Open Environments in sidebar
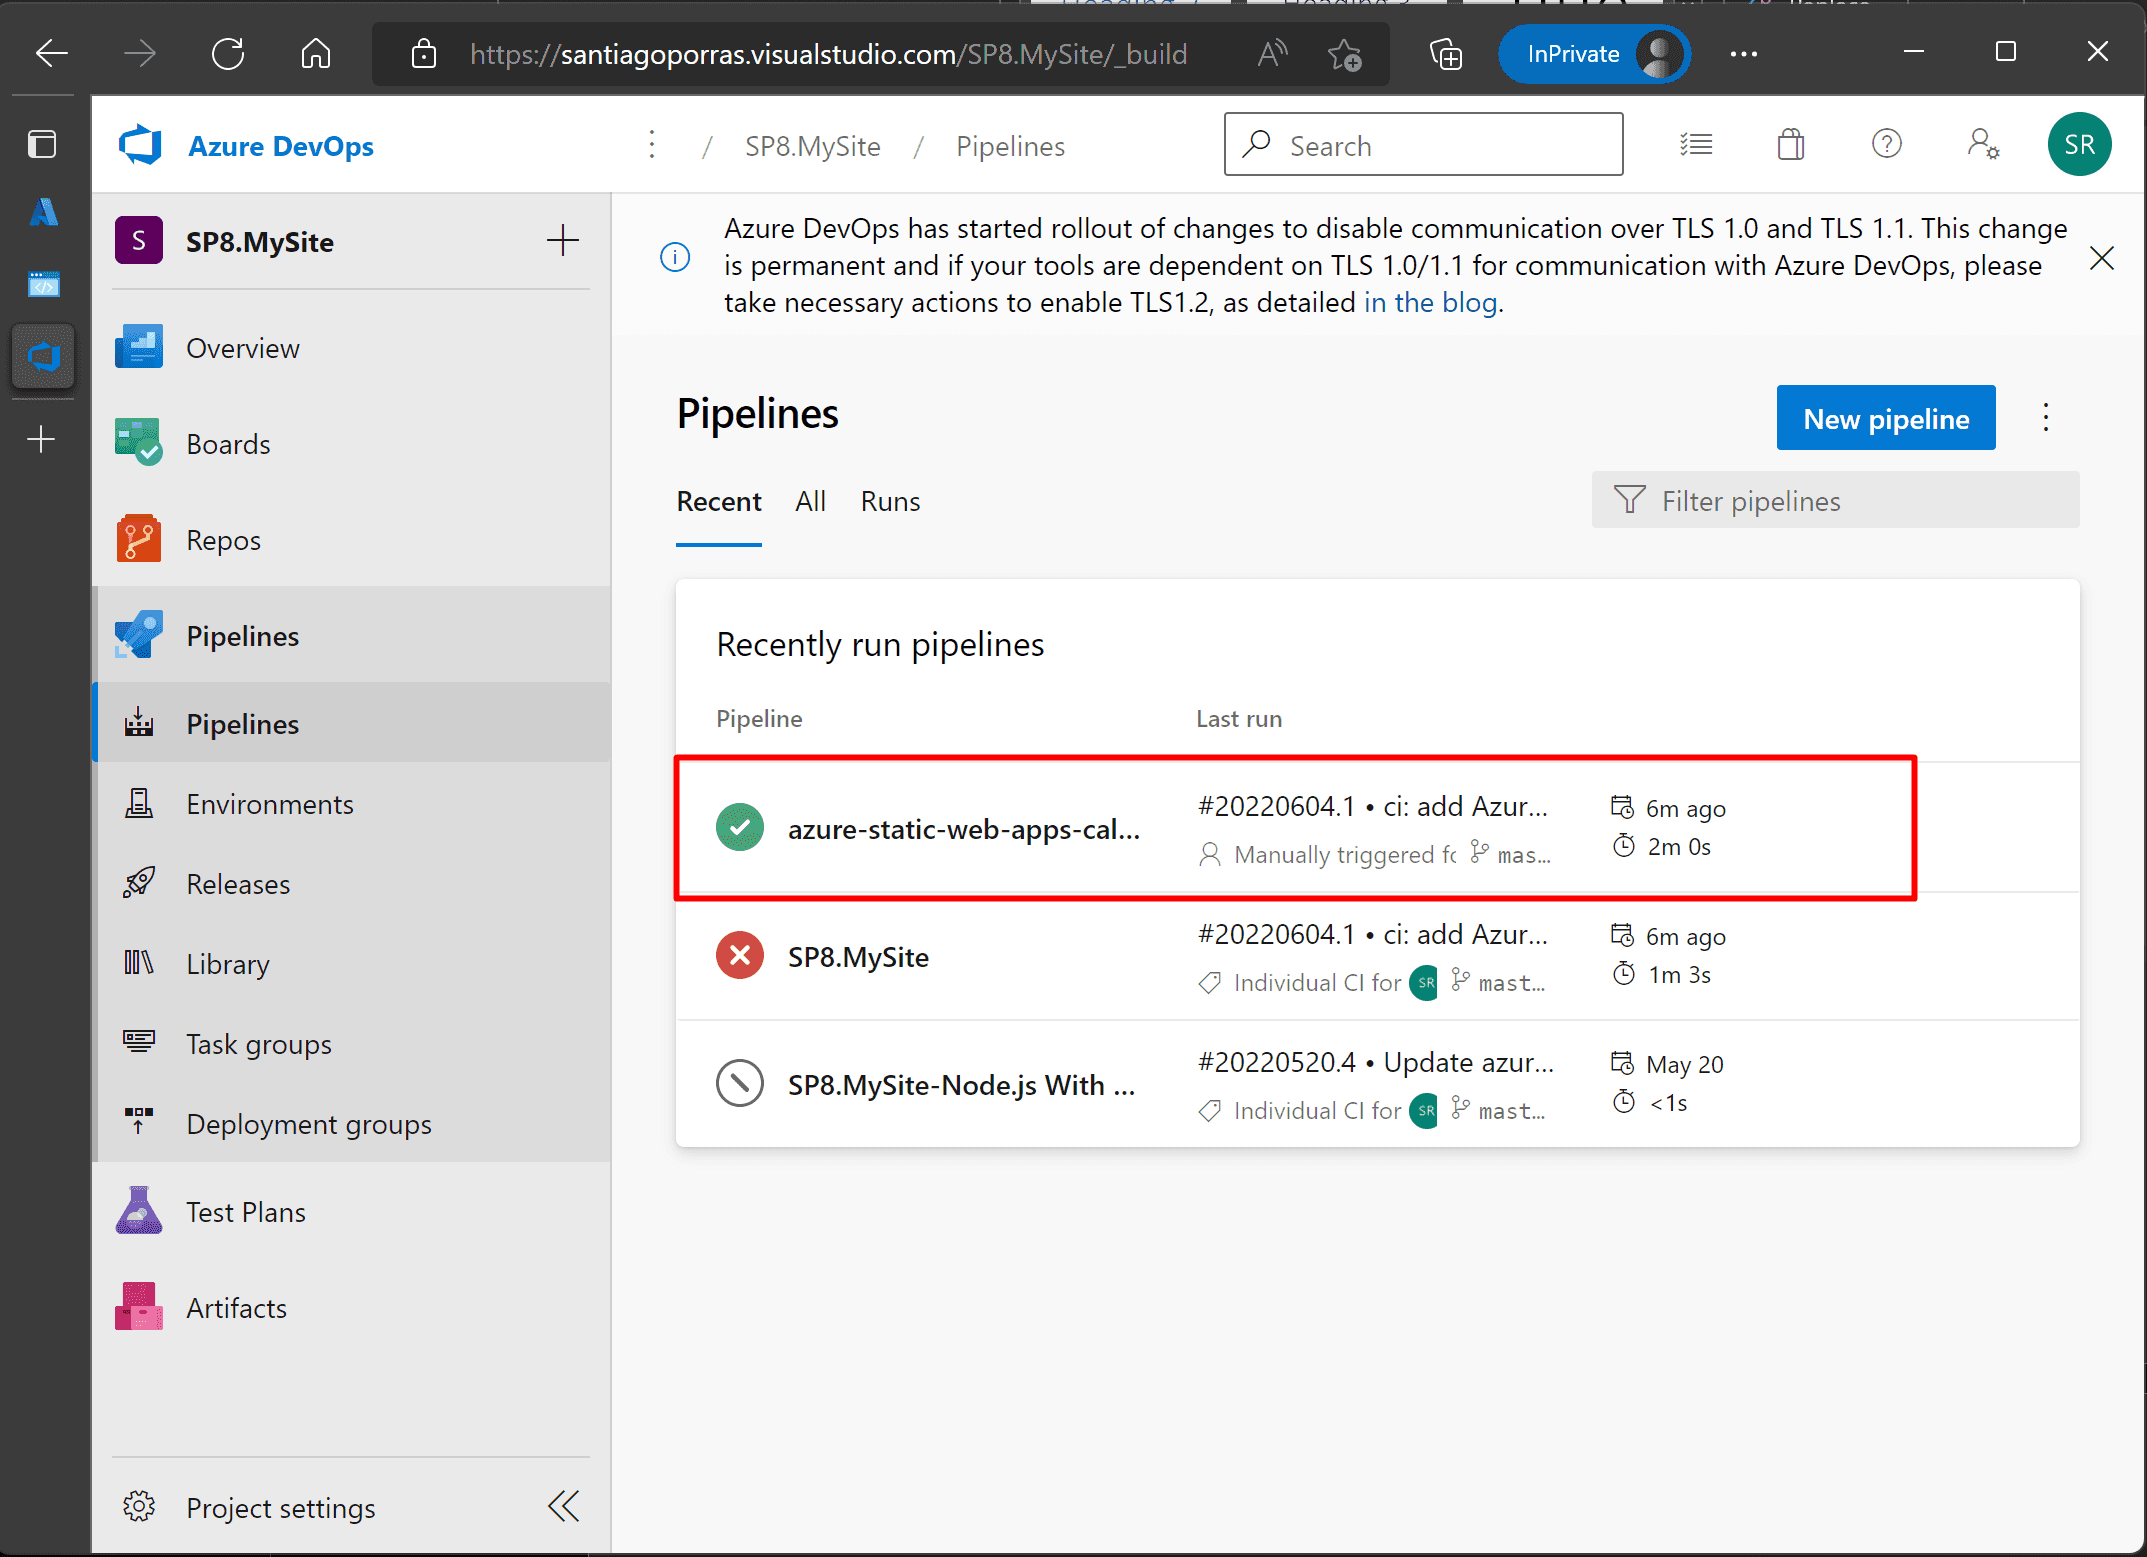This screenshot has width=2147, height=1557. coord(351,804)
